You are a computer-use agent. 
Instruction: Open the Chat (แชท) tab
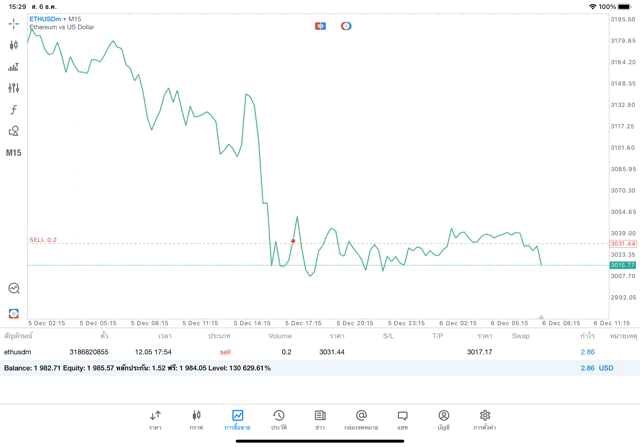[x=402, y=420]
